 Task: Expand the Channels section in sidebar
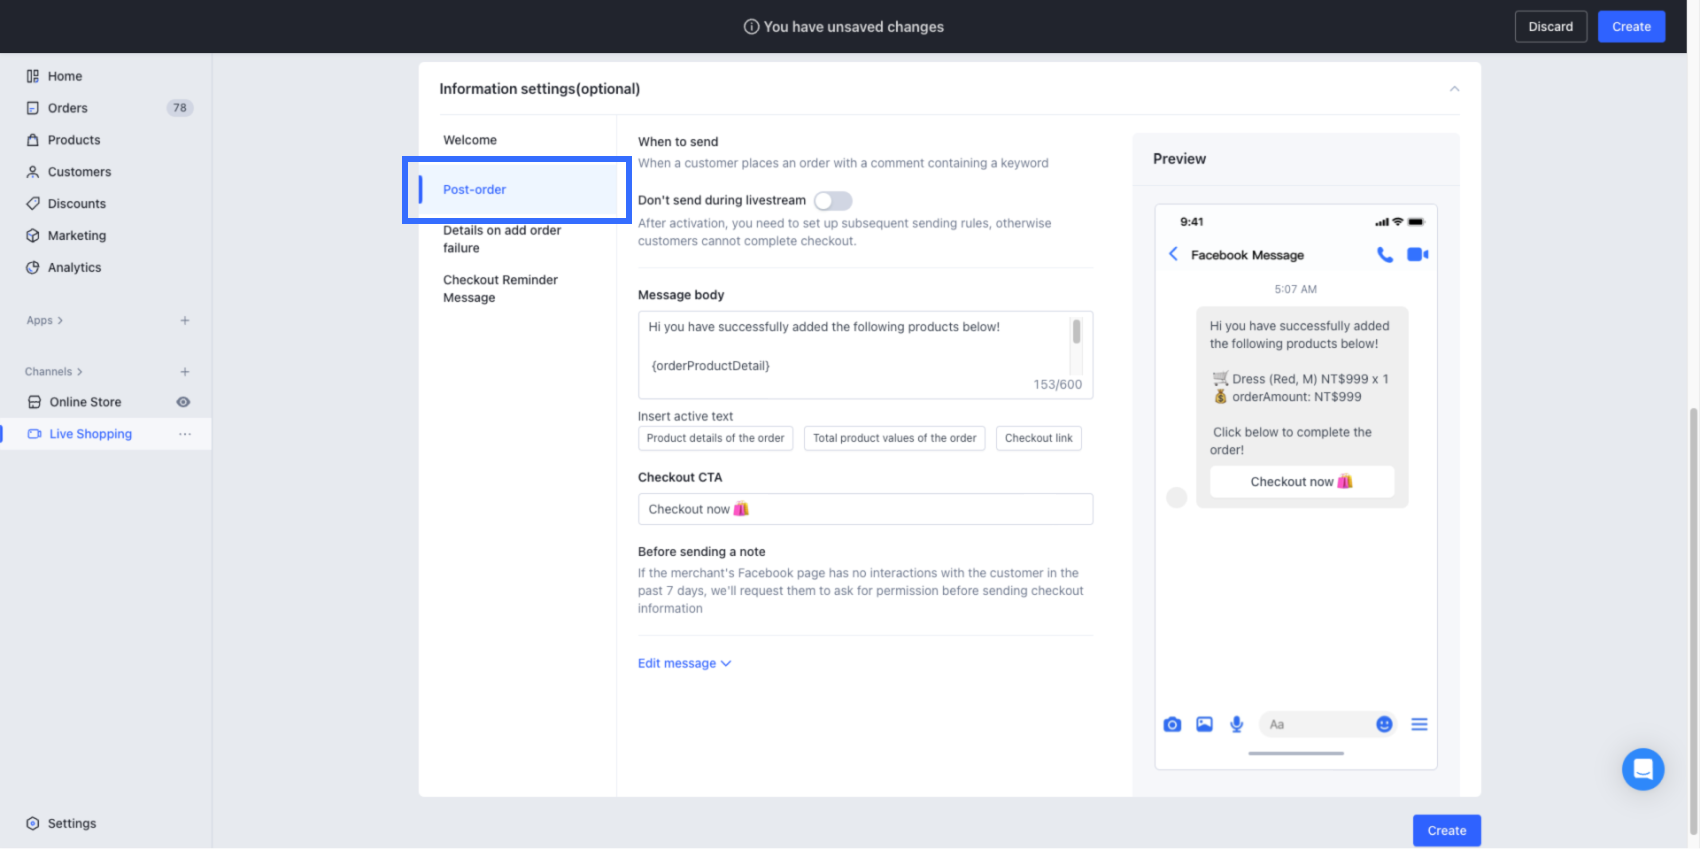coord(54,372)
